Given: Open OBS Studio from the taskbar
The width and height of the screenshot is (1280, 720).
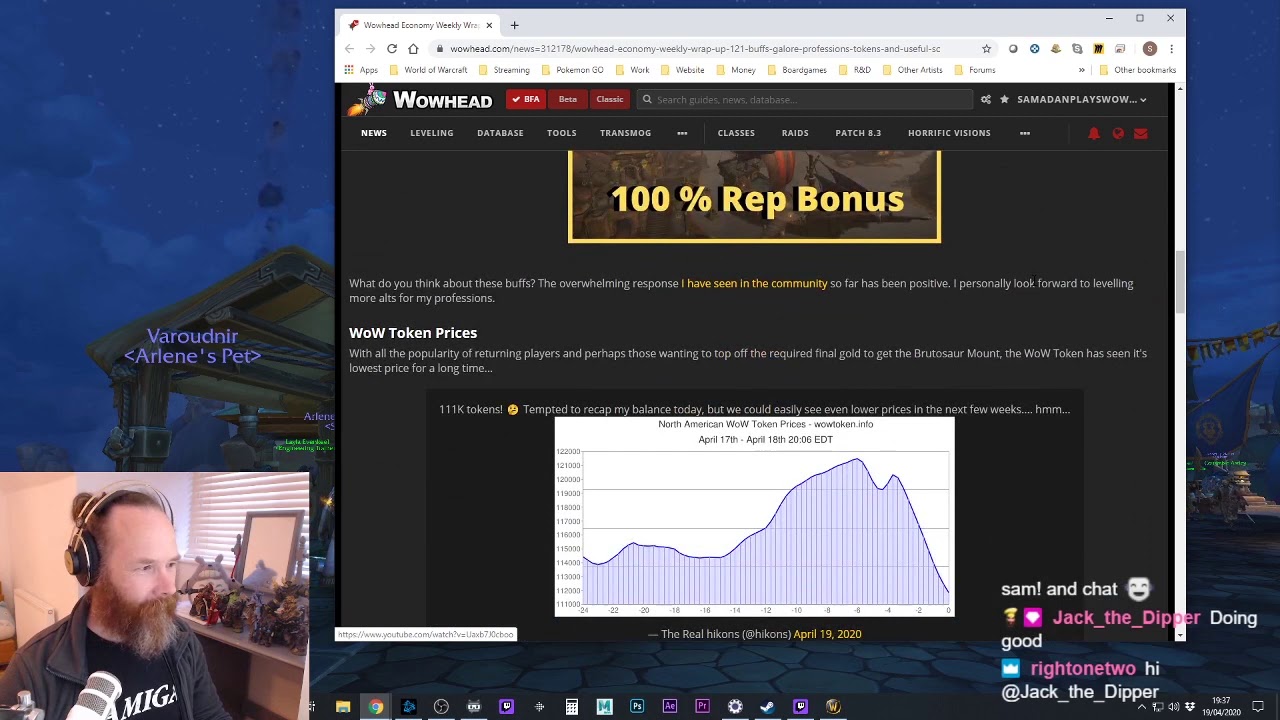Looking at the screenshot, I should [441, 707].
